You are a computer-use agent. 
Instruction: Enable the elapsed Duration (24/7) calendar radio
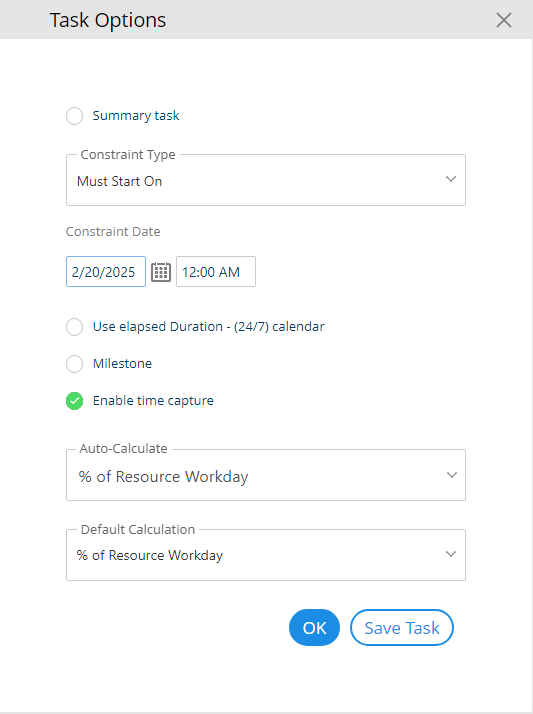(x=75, y=327)
